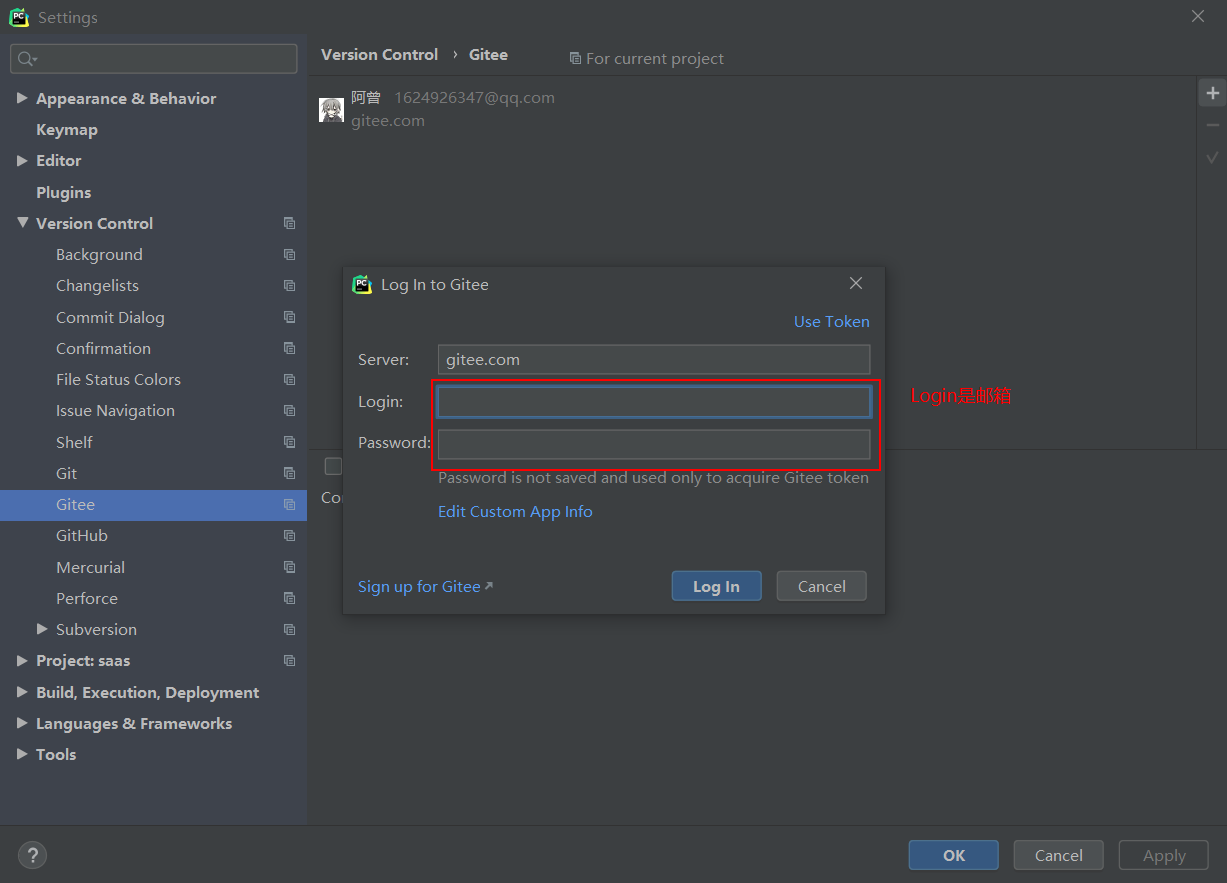Click the settings search box
Viewport: 1227px width, 883px height.
(154, 59)
